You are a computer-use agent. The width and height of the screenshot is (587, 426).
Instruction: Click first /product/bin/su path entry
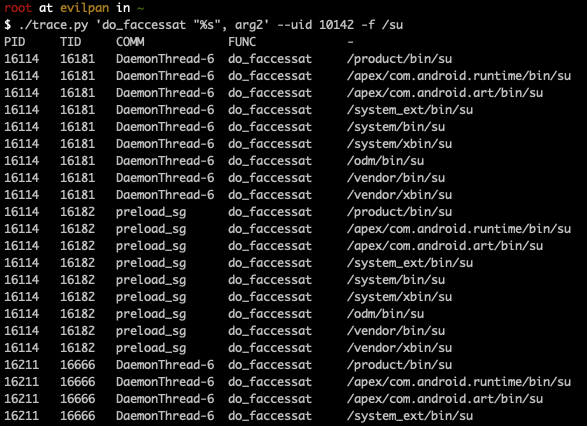(399, 59)
